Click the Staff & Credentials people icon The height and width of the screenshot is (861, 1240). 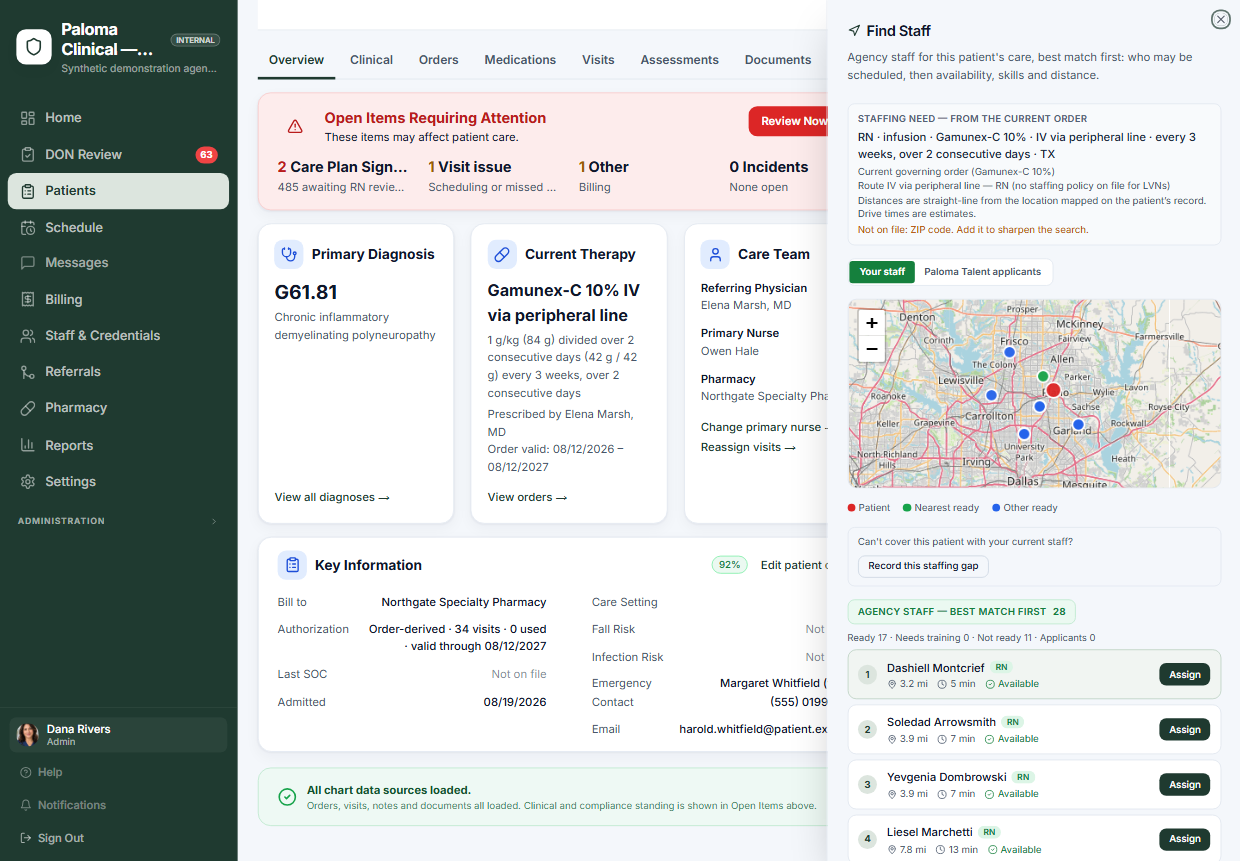click(28, 336)
